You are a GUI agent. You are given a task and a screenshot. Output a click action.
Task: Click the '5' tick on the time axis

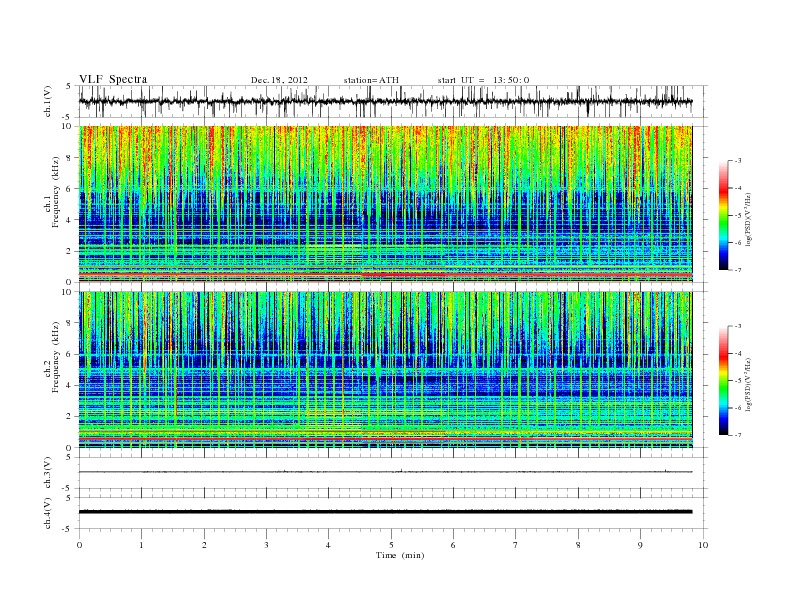pyautogui.click(x=391, y=545)
